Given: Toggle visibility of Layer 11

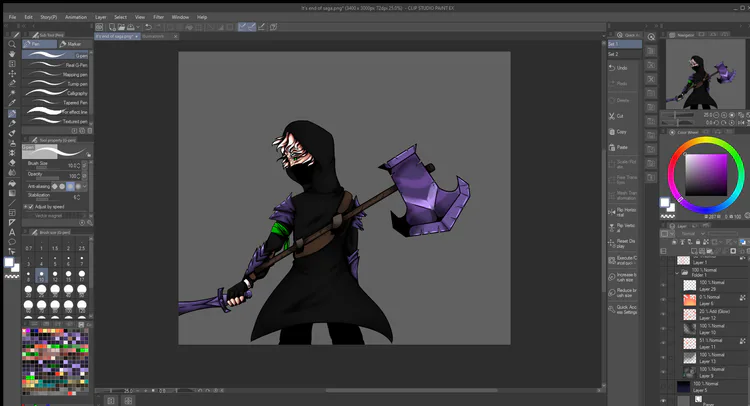Looking at the screenshot, I should [x=663, y=343].
